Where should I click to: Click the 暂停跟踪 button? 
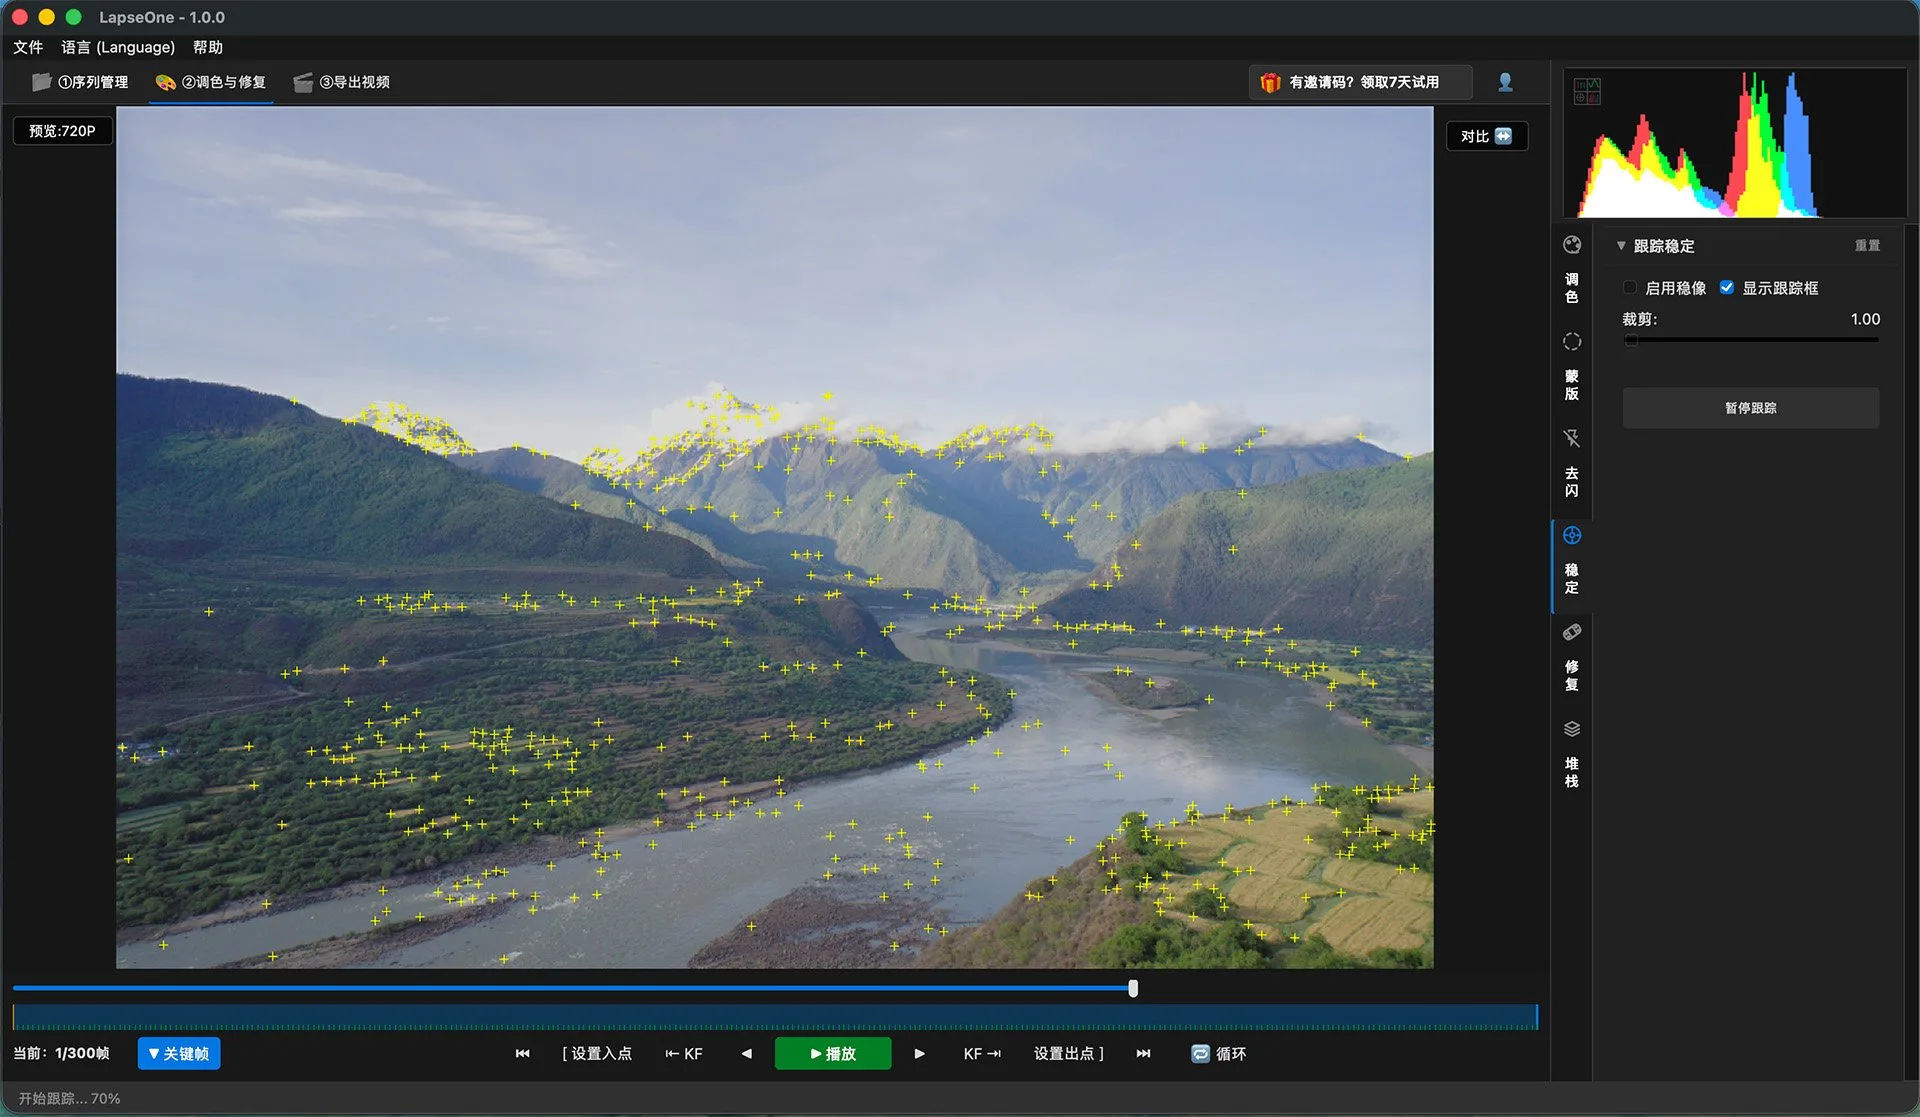[x=1750, y=408]
